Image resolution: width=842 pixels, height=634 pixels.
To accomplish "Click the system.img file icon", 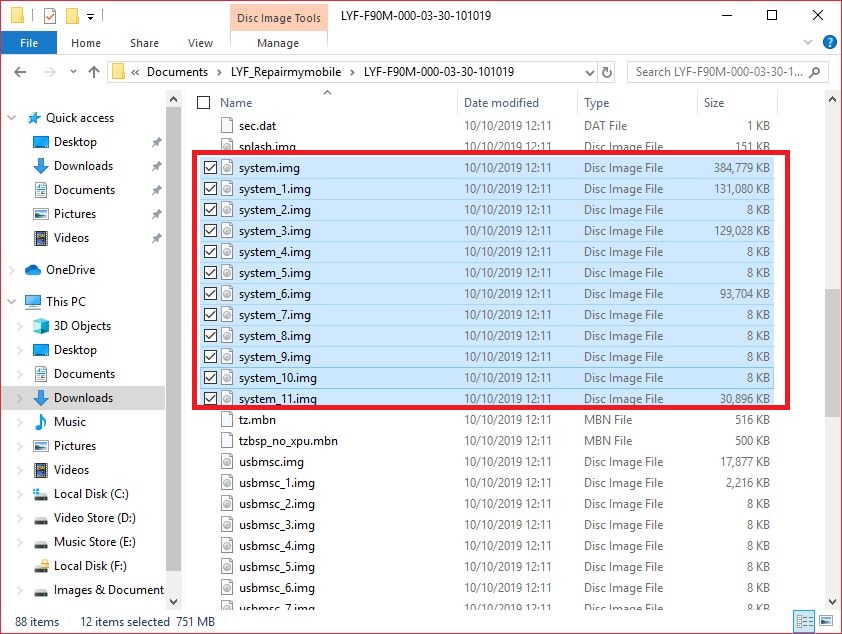I will click(227, 168).
